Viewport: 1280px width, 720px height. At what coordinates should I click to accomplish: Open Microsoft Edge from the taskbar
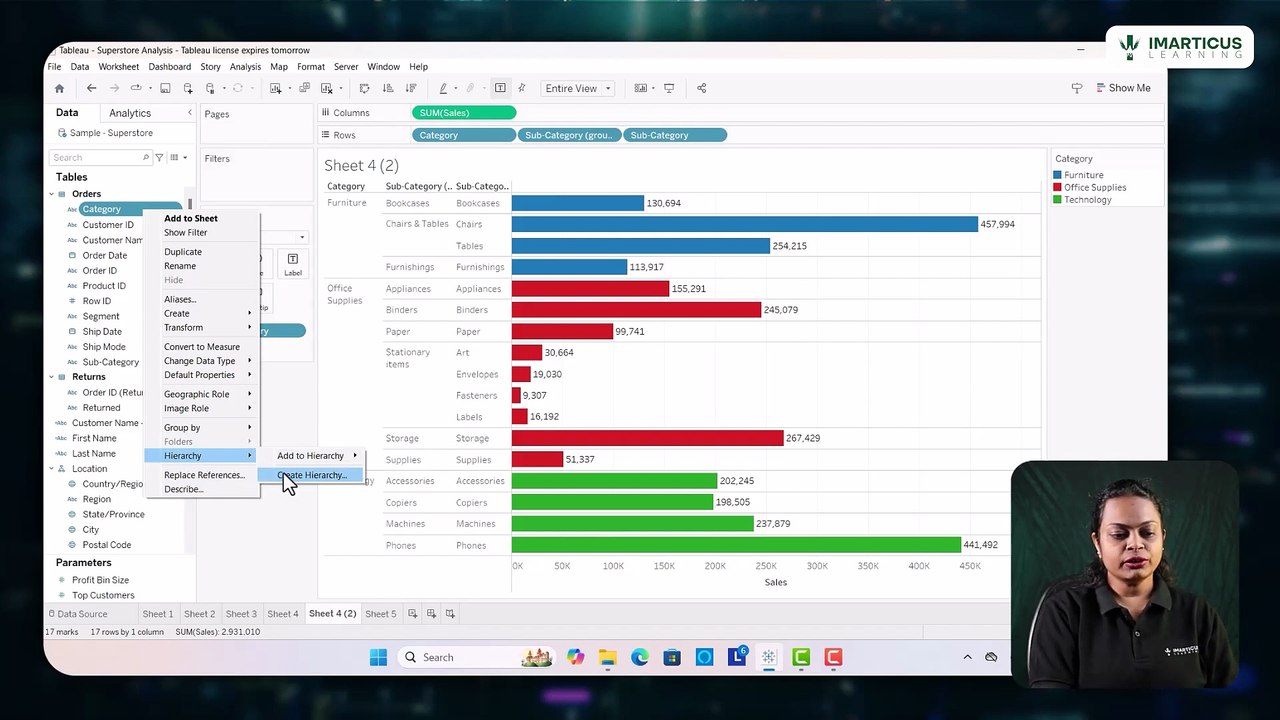640,657
